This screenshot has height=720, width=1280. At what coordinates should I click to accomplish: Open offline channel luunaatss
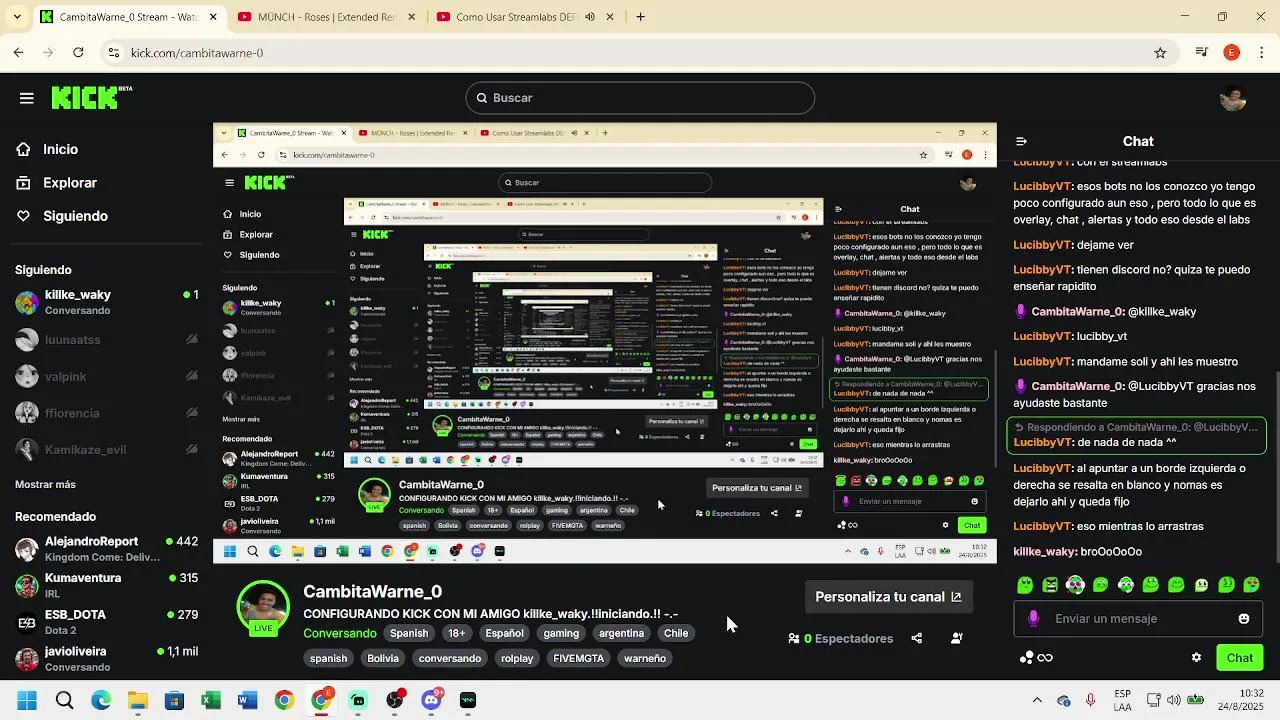[105, 340]
